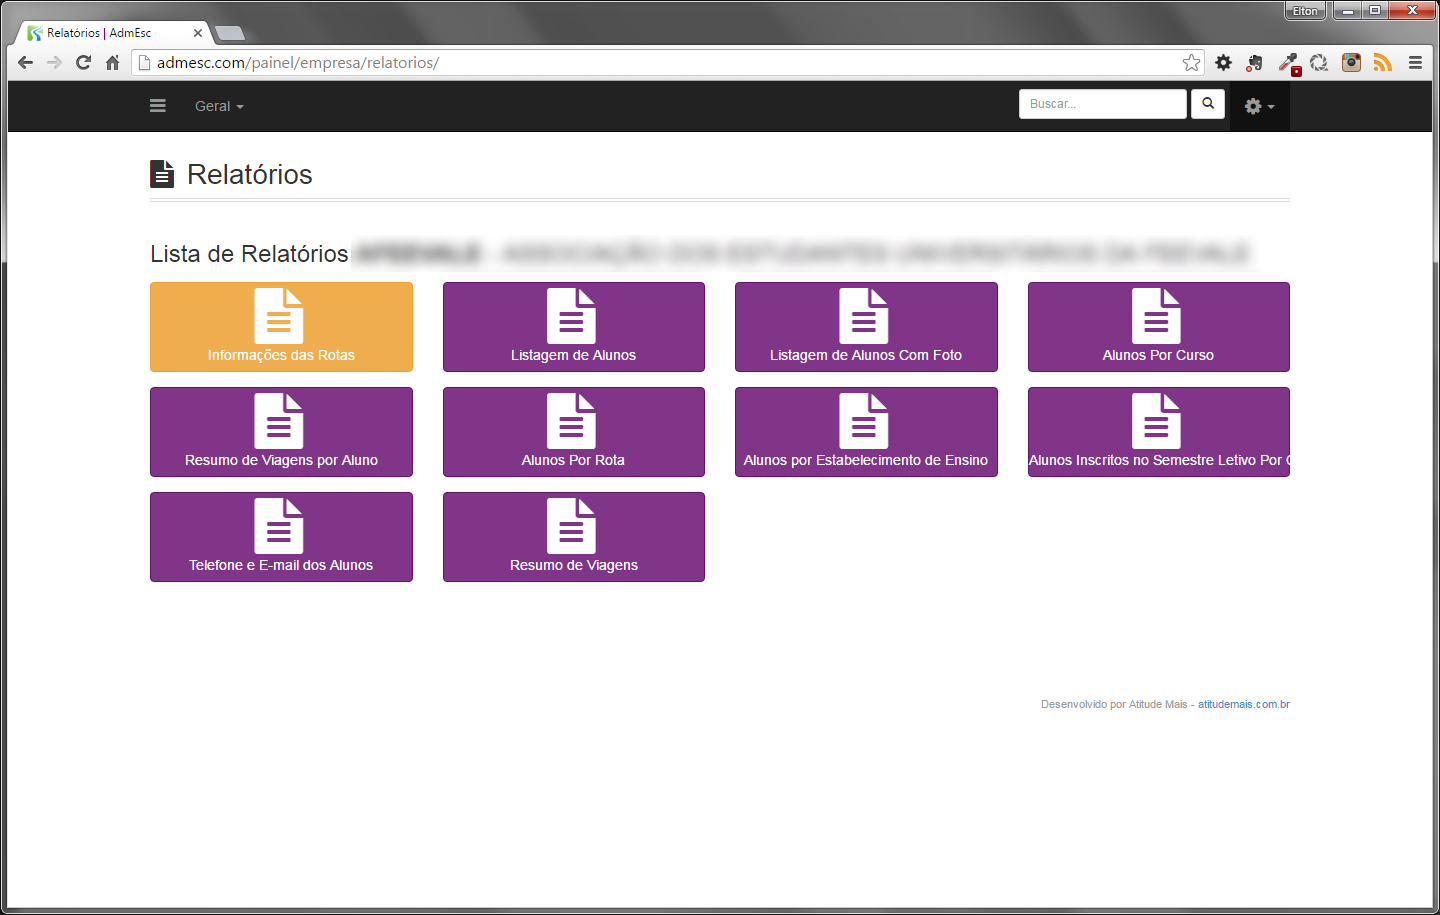1440x915 pixels.
Task: Click the document icon in Alunos Por Curso tile
Action: [x=1156, y=316]
